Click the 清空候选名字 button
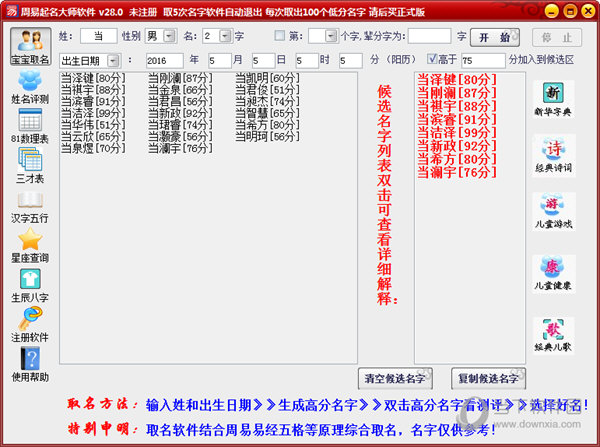This screenshot has width=600, height=447. coord(395,378)
